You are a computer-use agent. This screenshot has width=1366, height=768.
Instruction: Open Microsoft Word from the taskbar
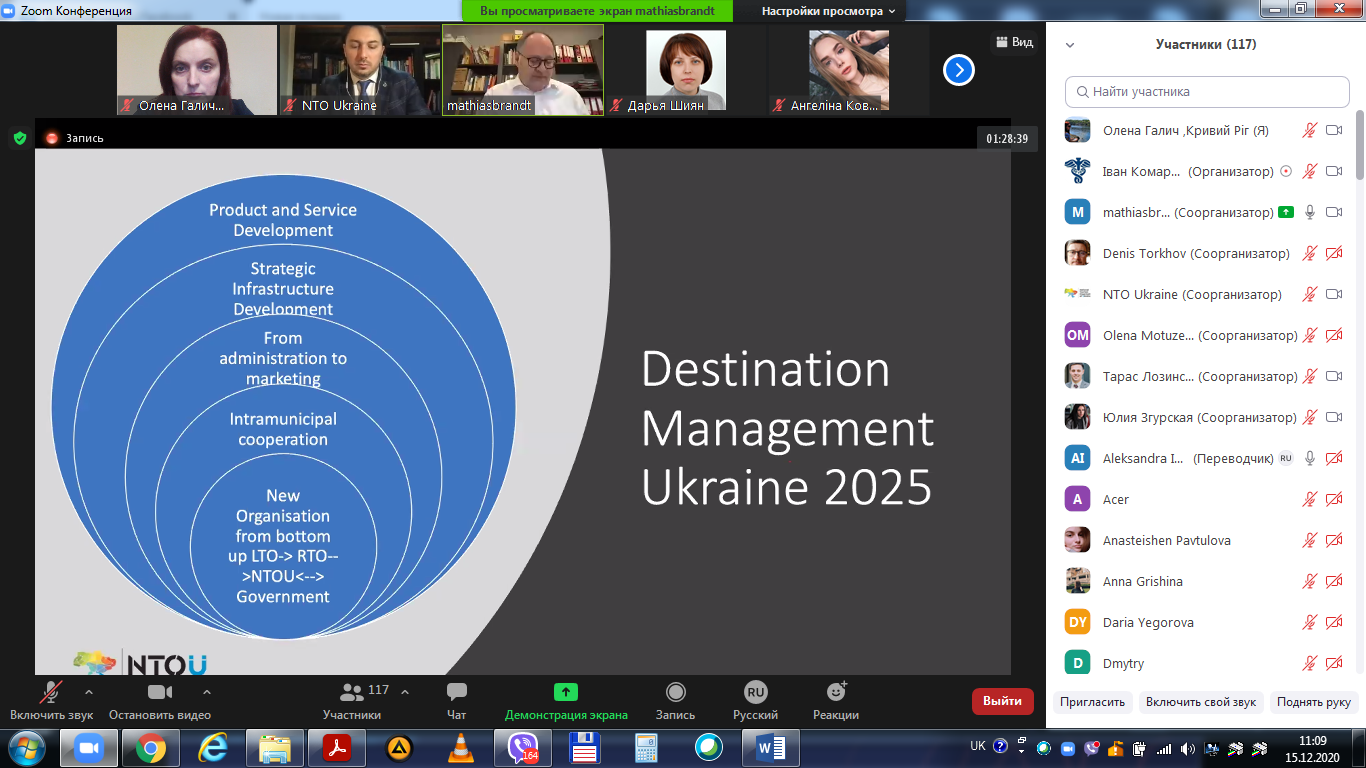[771, 748]
